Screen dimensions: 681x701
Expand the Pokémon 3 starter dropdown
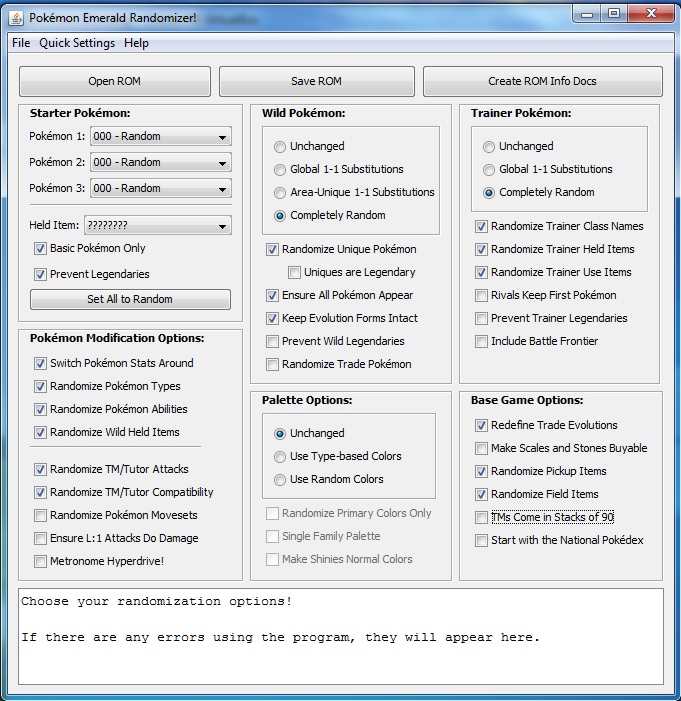coord(160,188)
